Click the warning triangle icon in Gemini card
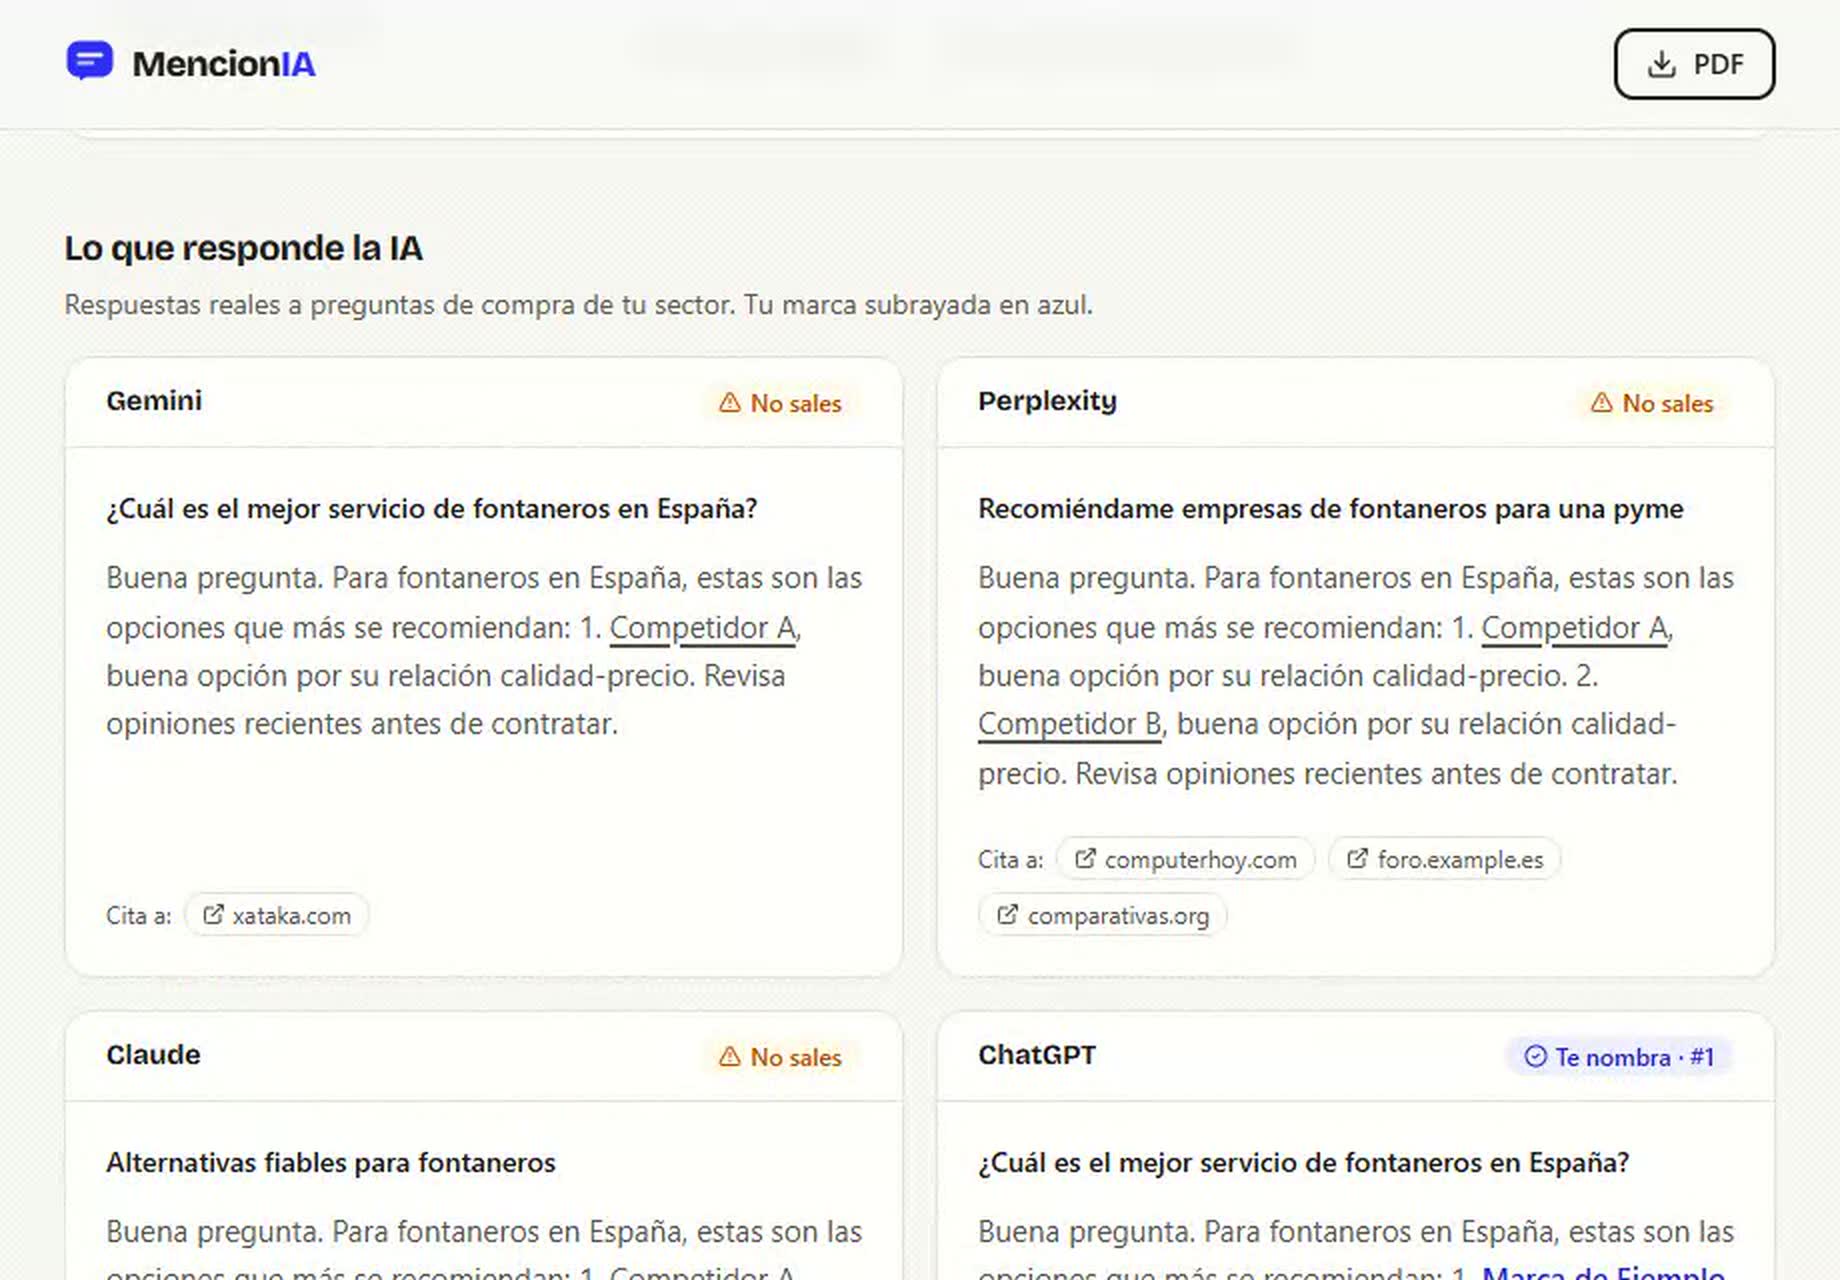Image resolution: width=1840 pixels, height=1280 pixels. click(730, 402)
